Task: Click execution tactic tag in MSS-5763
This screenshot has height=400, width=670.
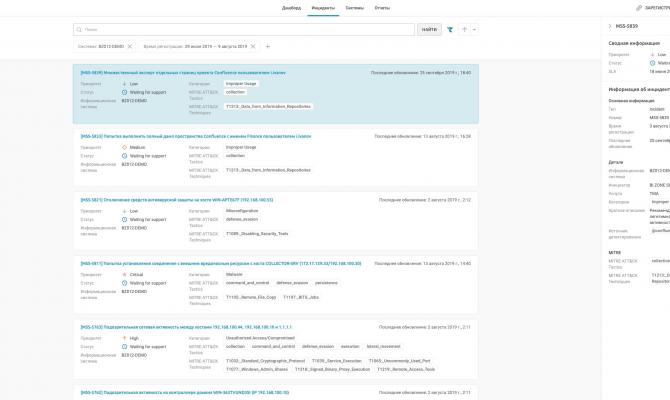Action: click(350, 347)
